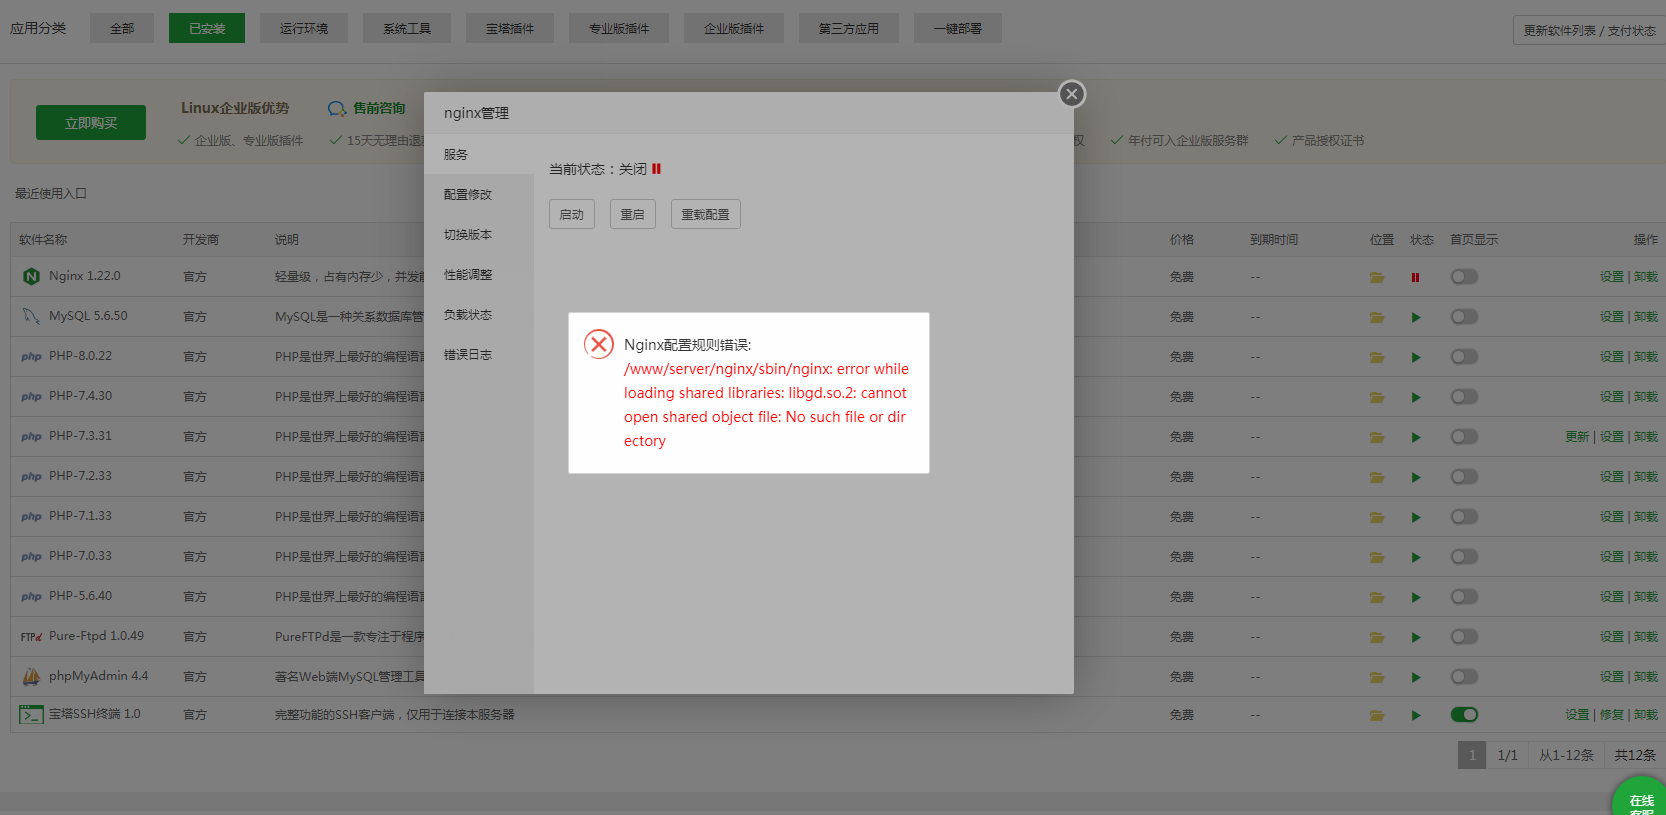The width and height of the screenshot is (1666, 815).
Task: Click the Nginx 1.22.0 logo icon
Action: pos(31,276)
